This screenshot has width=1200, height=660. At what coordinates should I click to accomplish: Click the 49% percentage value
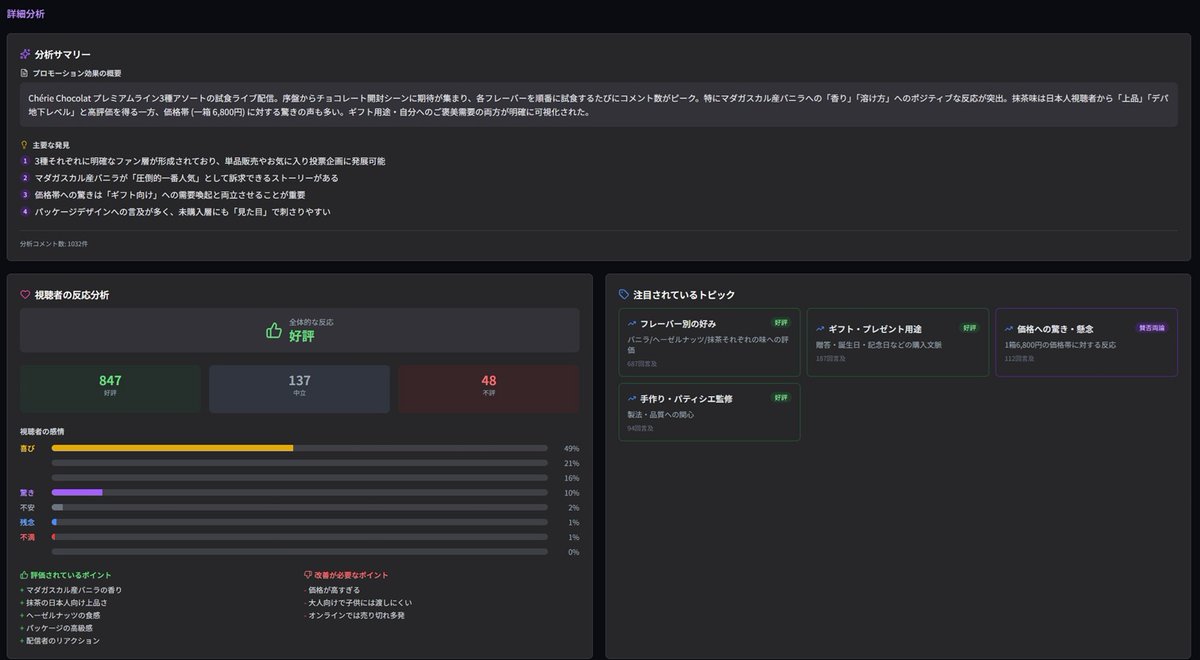click(572, 448)
